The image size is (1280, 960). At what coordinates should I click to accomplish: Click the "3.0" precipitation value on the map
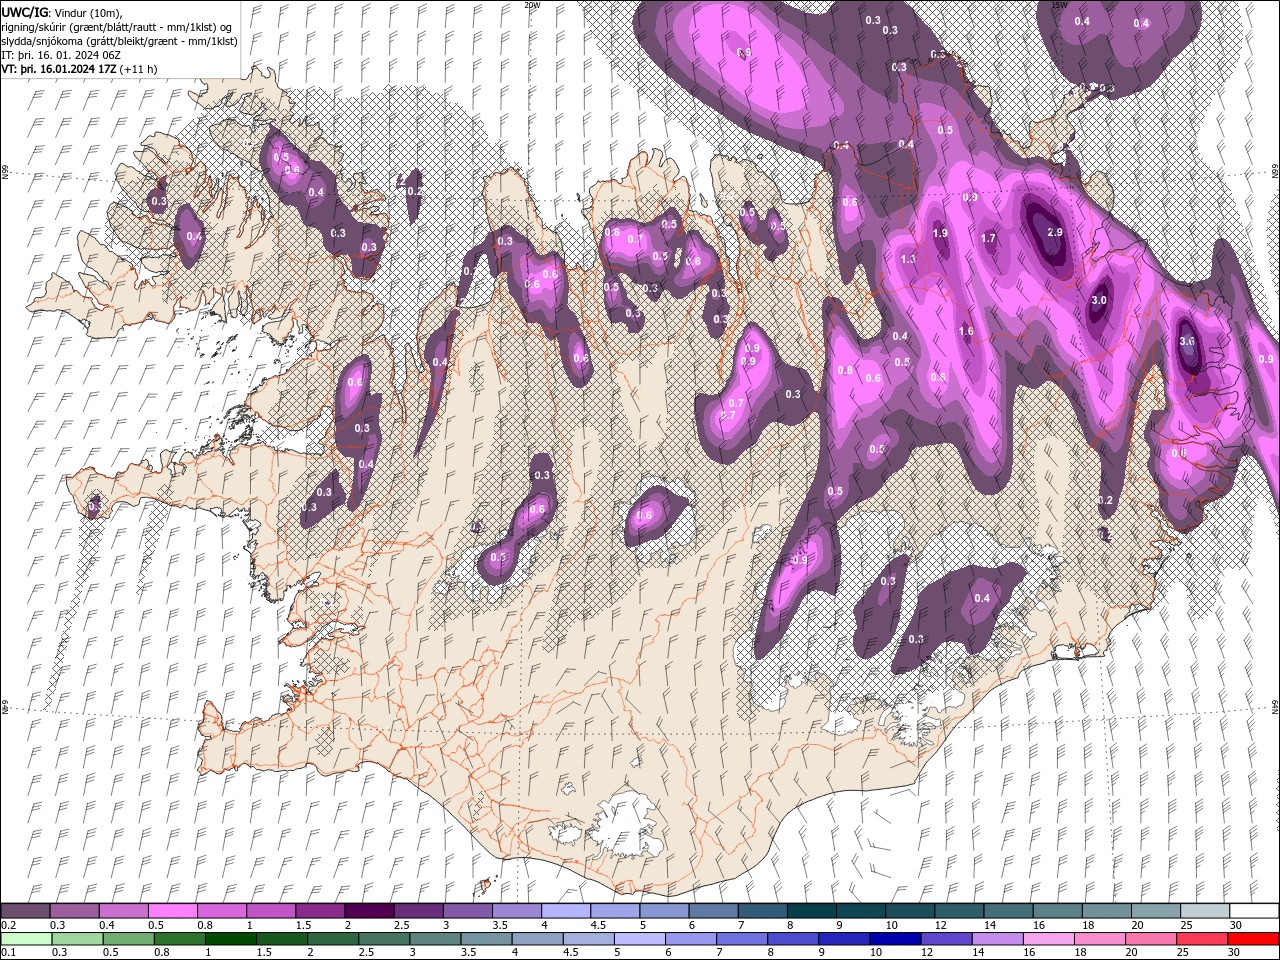[x=1099, y=300]
